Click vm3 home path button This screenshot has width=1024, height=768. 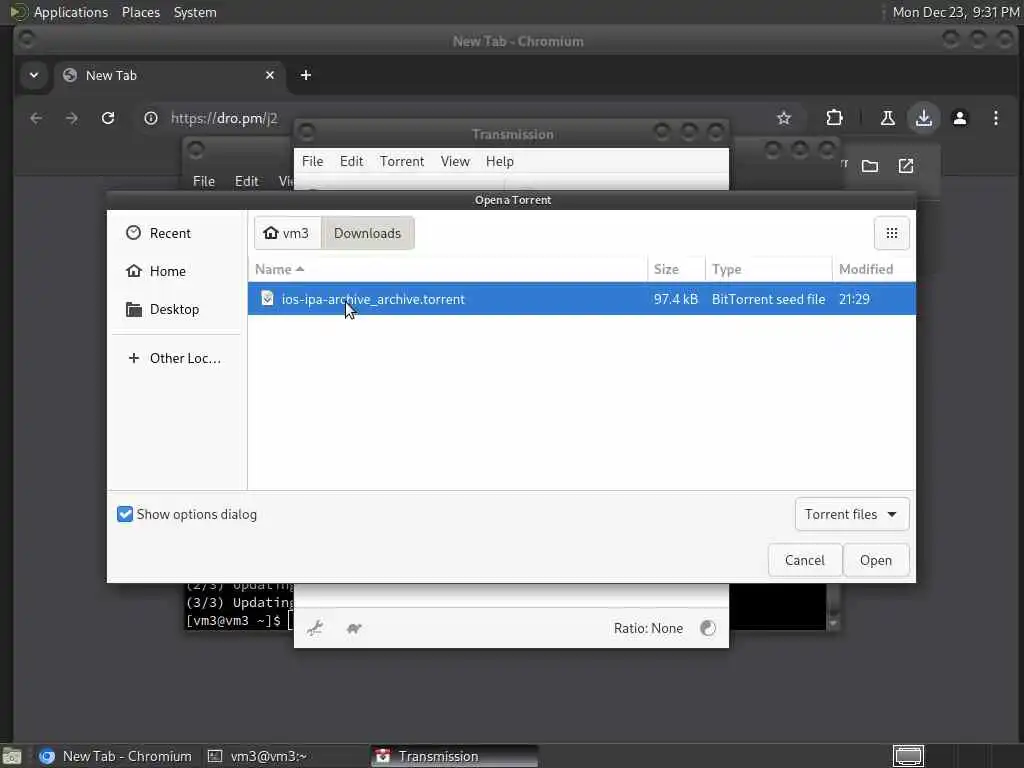[x=287, y=233]
